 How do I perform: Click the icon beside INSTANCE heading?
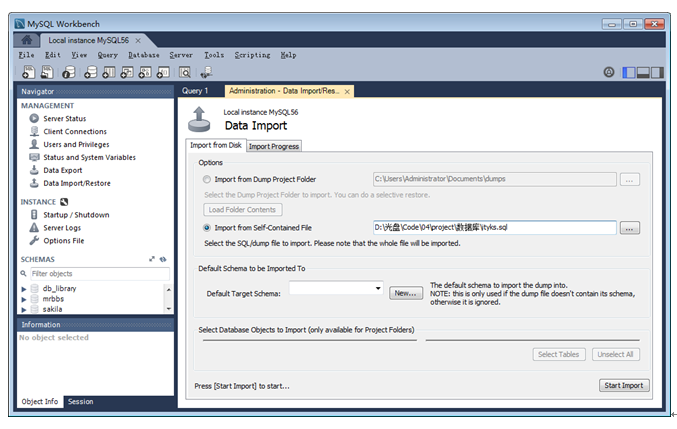[64, 202]
